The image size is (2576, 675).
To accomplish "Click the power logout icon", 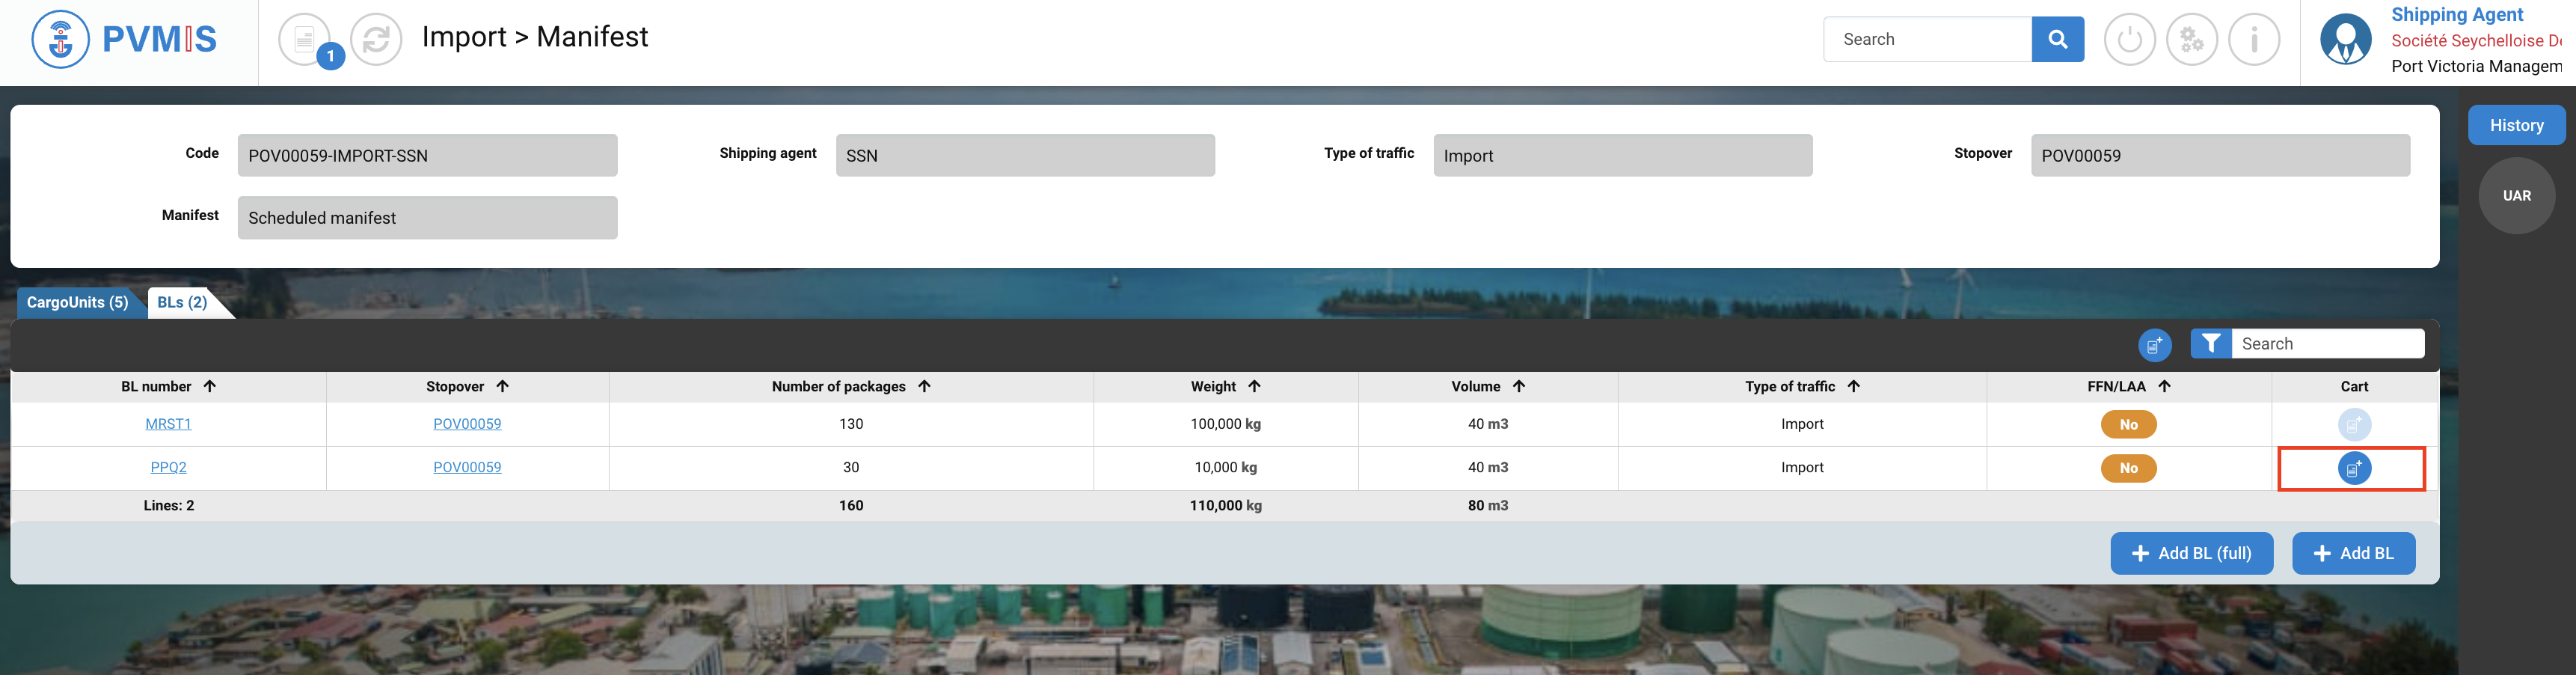I will 2129,40.
